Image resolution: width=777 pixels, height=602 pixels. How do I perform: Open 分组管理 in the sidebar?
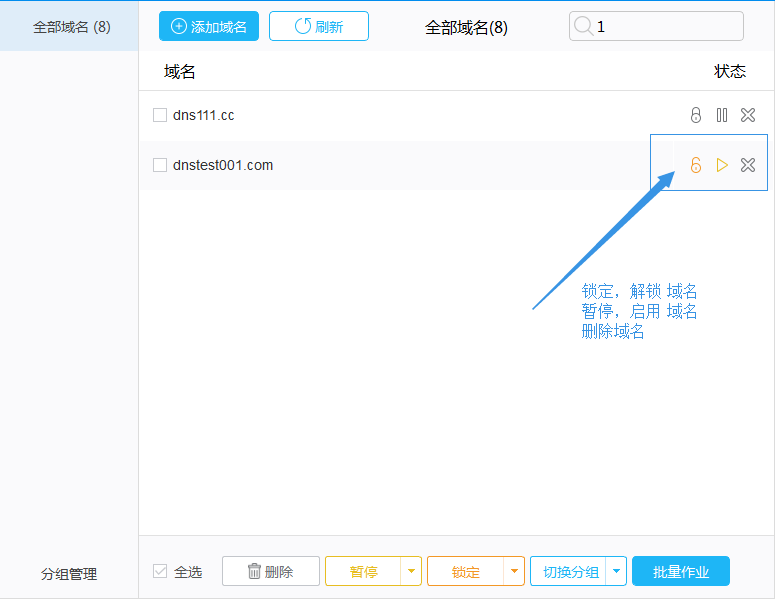coord(69,574)
